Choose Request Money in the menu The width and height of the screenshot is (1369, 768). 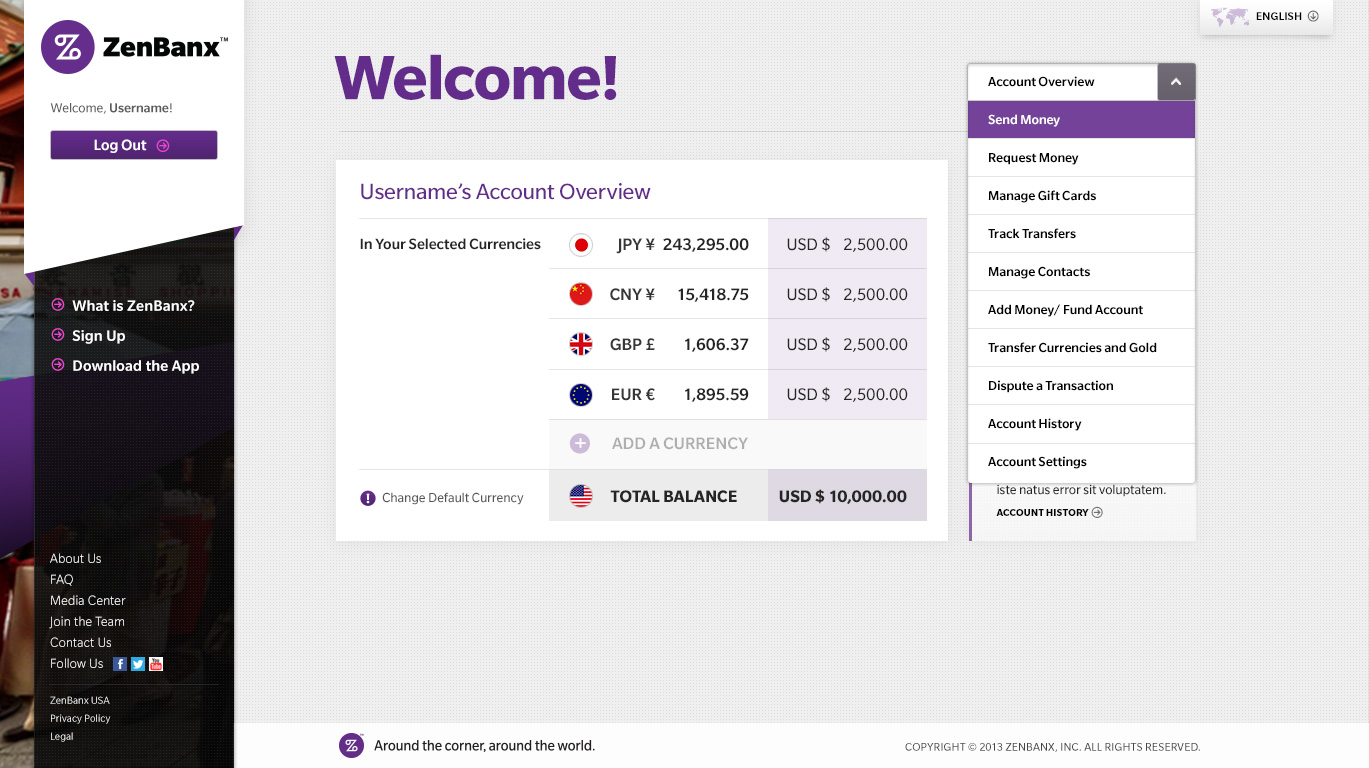[x=1081, y=158]
